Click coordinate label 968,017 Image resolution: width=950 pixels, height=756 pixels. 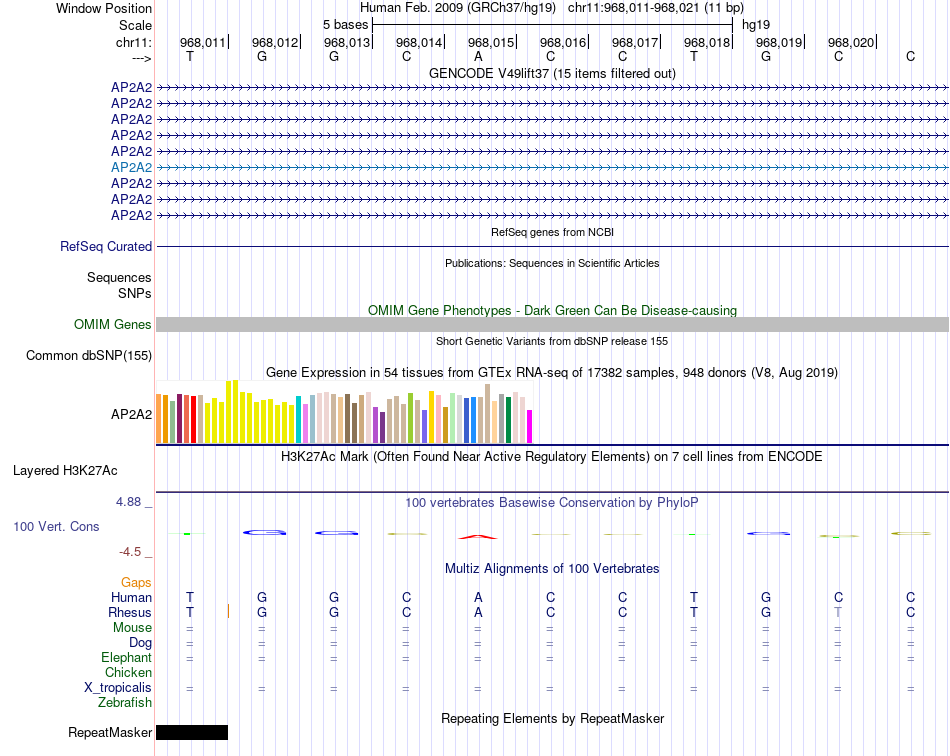point(635,42)
